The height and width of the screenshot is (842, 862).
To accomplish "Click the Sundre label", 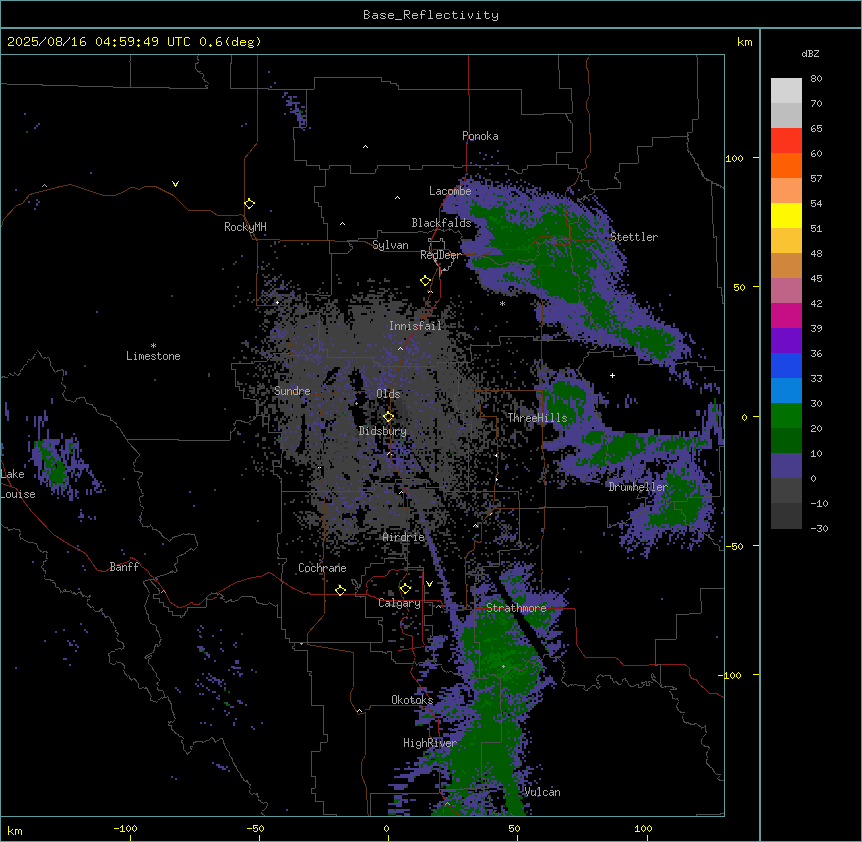I will (x=292, y=391).
